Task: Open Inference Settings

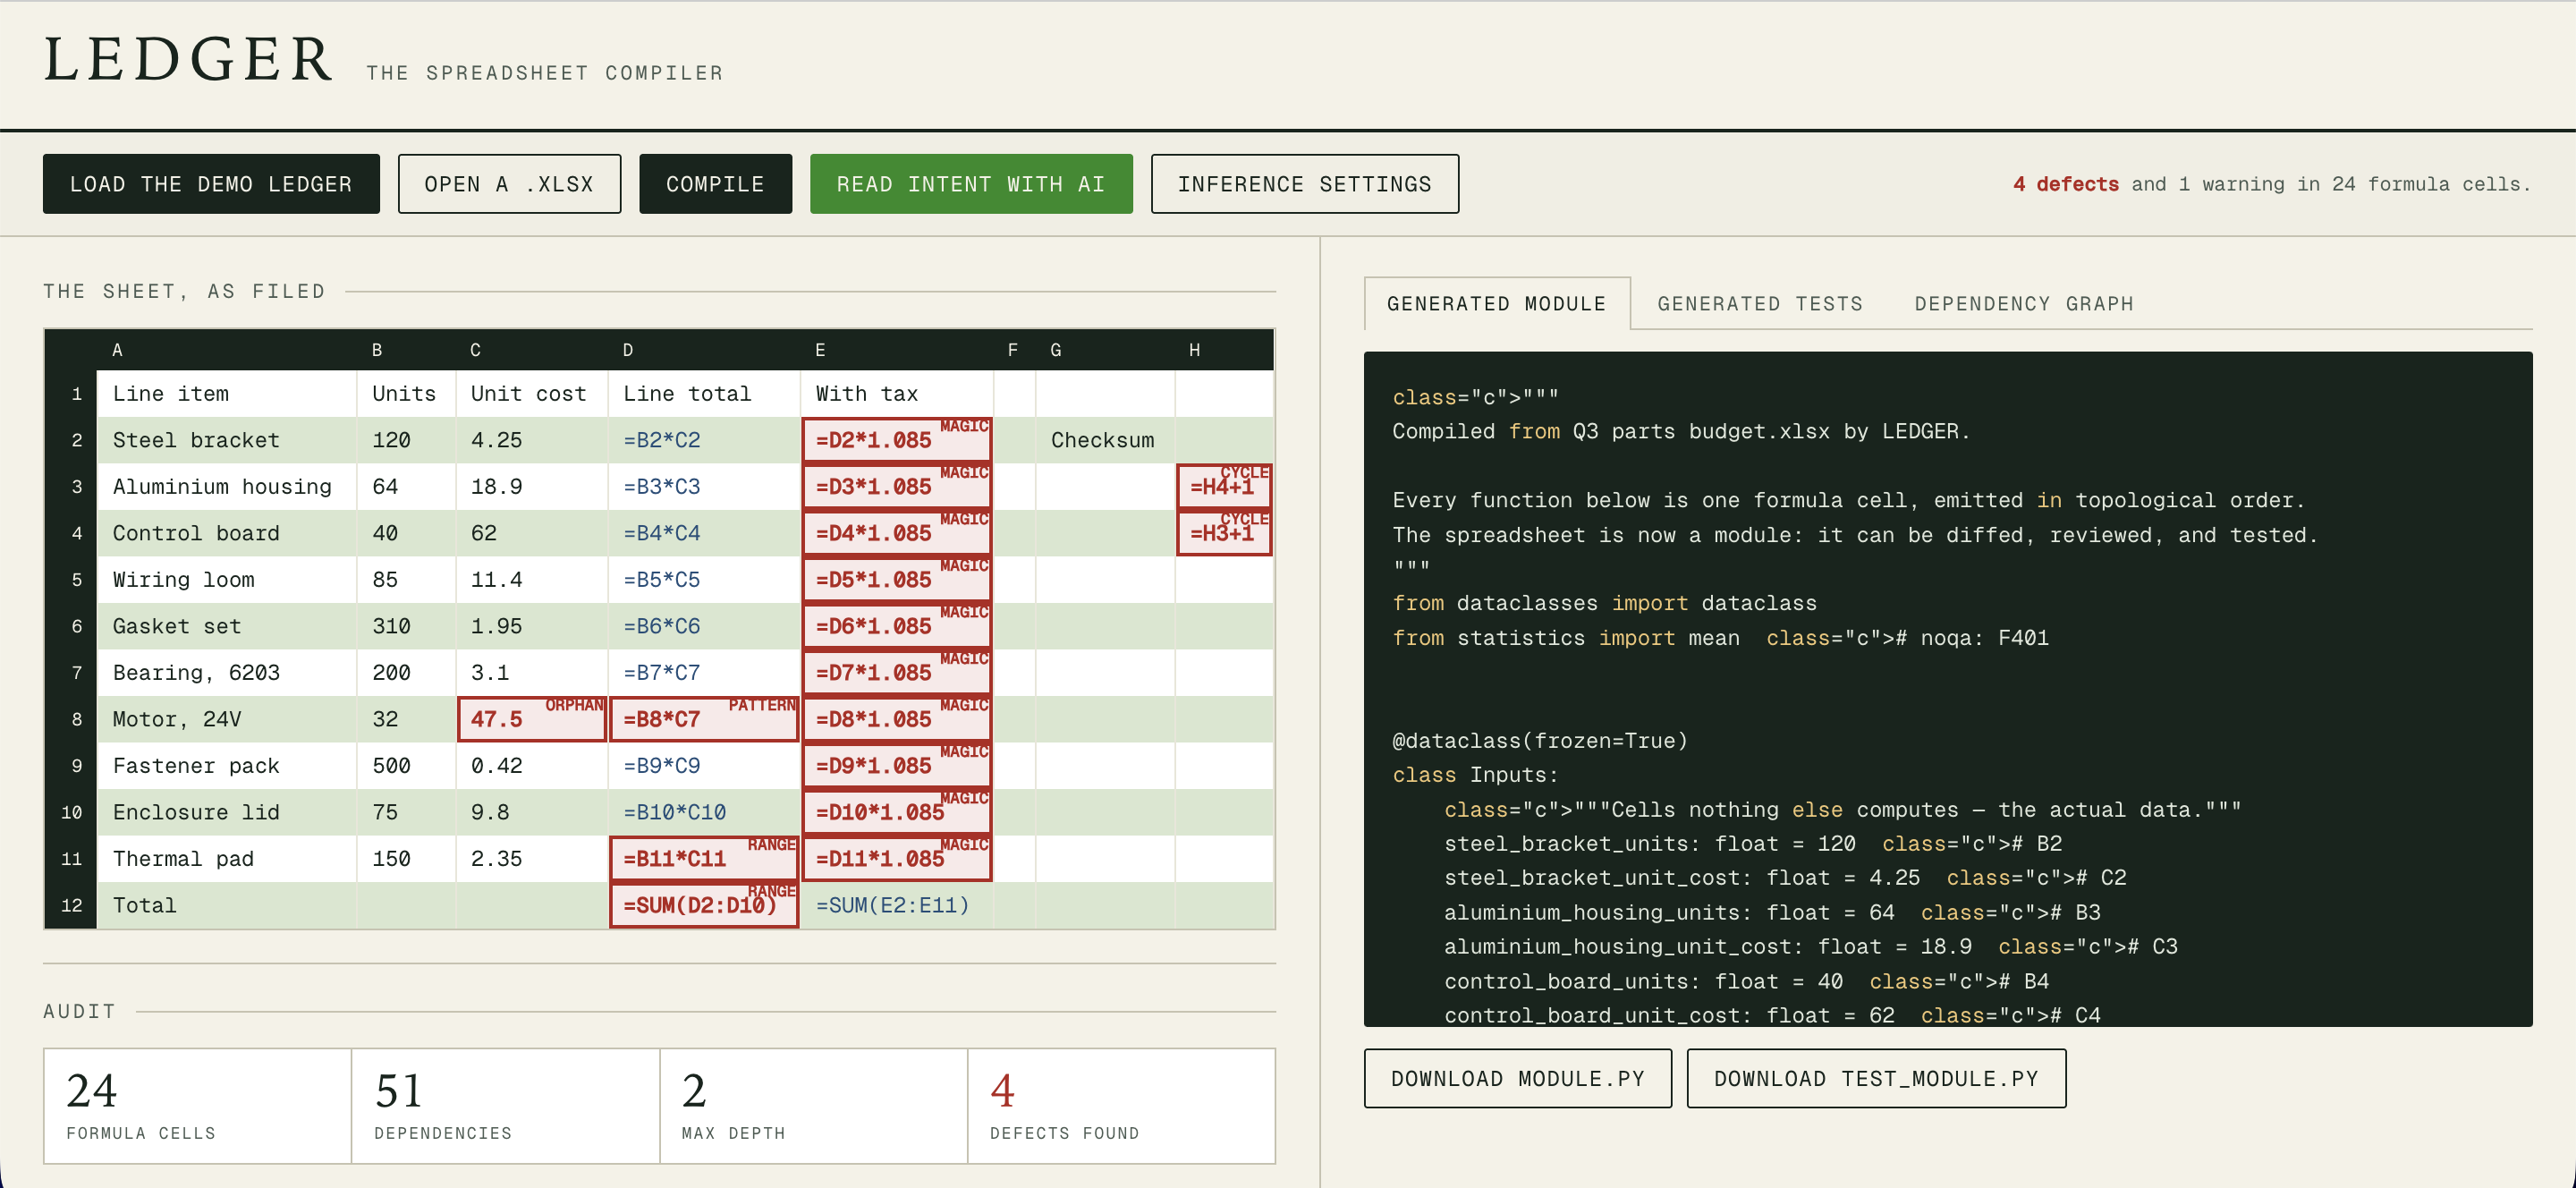Action: click(1304, 184)
